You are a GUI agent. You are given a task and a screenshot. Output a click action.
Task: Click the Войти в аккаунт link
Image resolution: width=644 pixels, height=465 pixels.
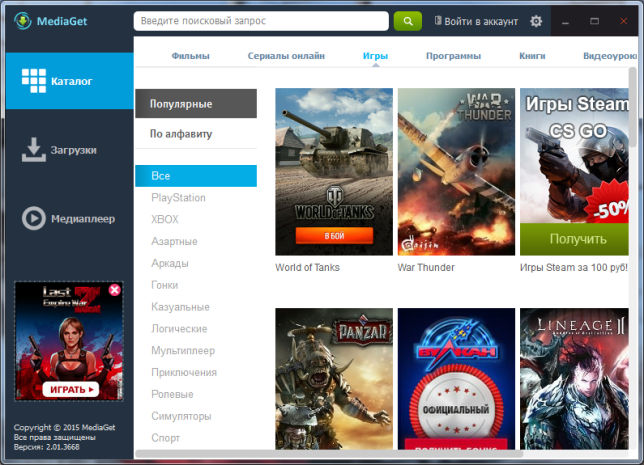481,21
